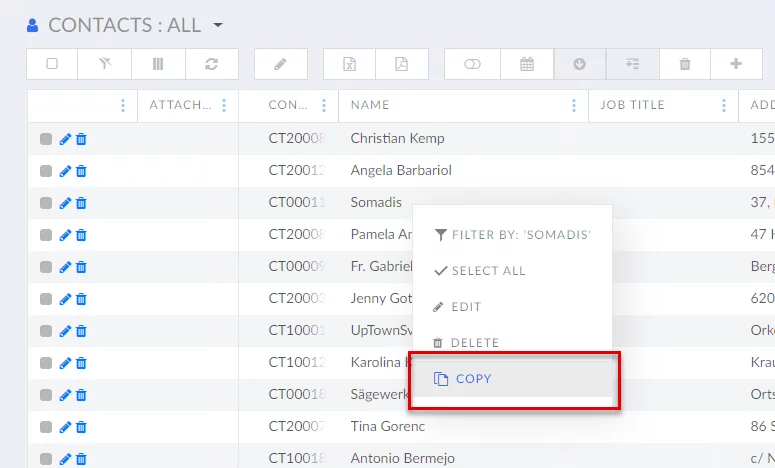Check the Christian Kemp row checkbox
This screenshot has width=775, height=468.
pyautogui.click(x=46, y=139)
